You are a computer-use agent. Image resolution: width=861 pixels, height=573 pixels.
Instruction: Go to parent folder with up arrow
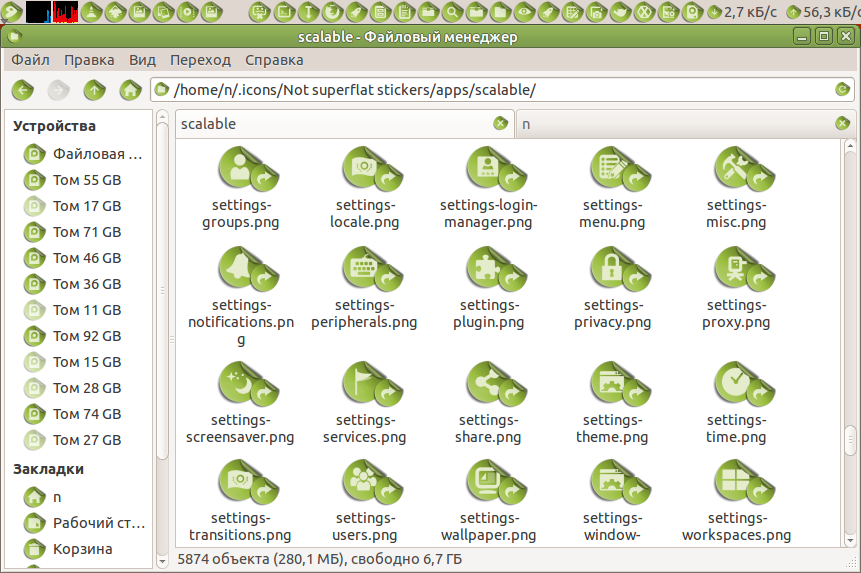click(x=94, y=89)
